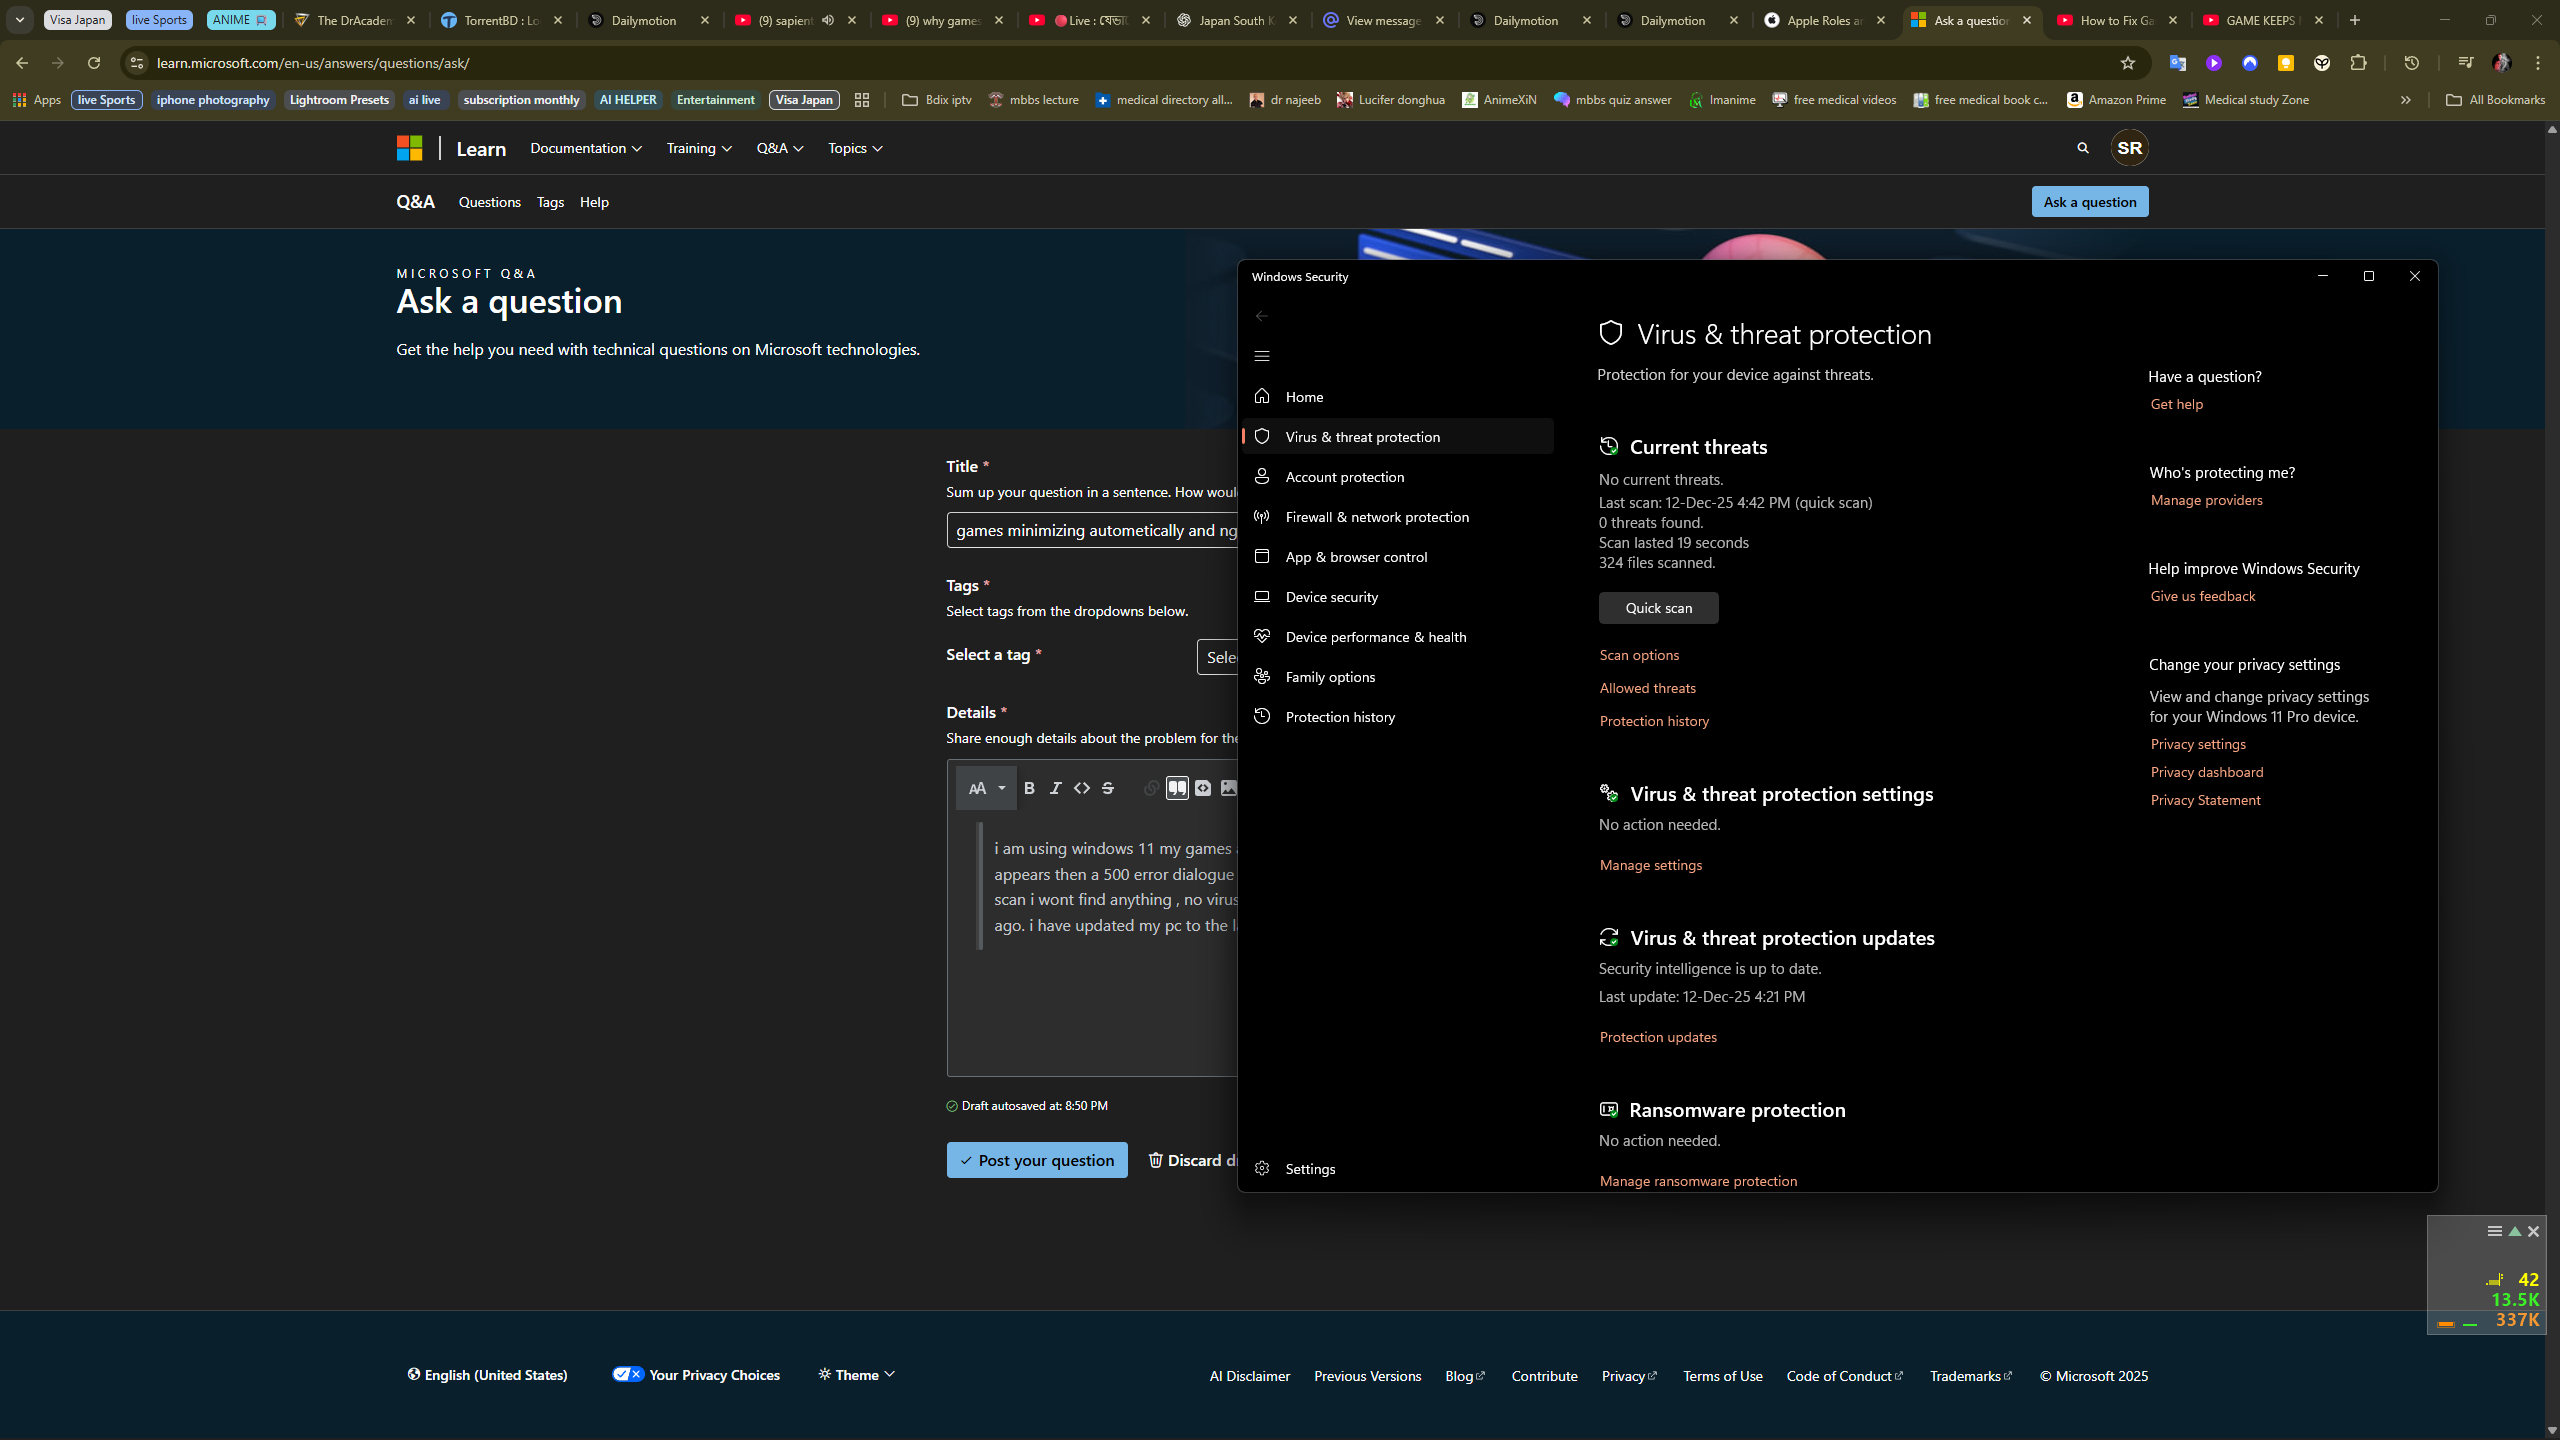Image resolution: width=2560 pixels, height=1440 pixels.
Task: Toggle the blockquote icon in editor toolbar
Action: pyautogui.click(x=1177, y=788)
